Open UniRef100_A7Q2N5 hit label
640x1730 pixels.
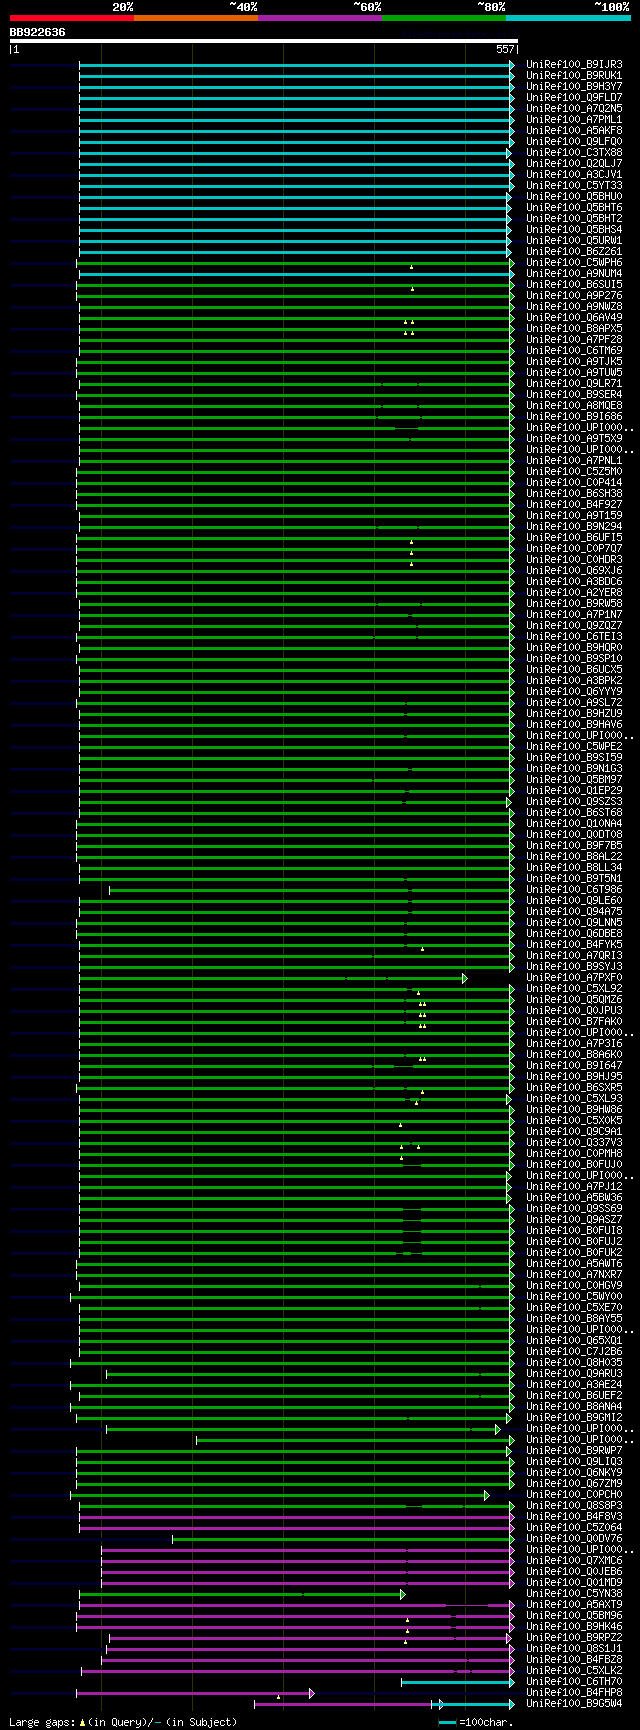(574, 109)
